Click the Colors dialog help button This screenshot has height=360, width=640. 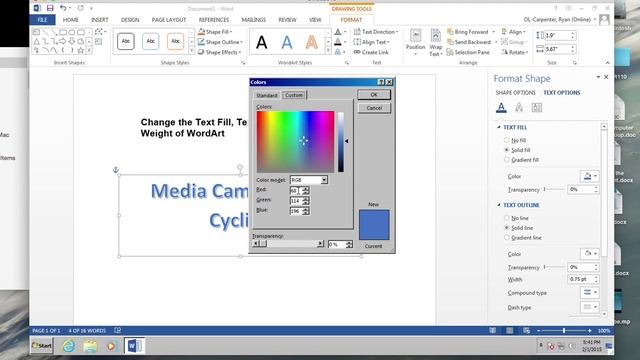click(381, 82)
